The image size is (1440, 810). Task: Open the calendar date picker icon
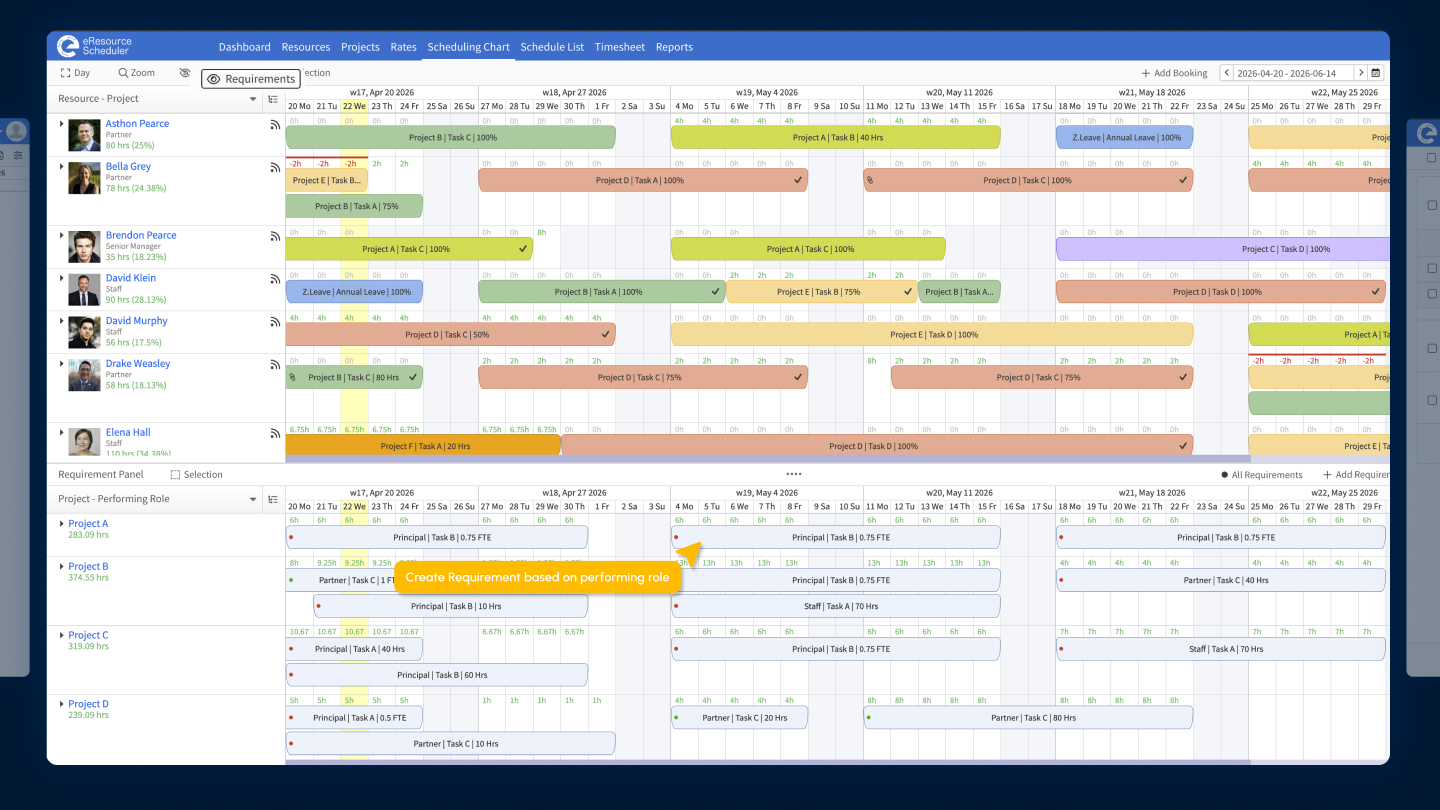pos(1376,73)
